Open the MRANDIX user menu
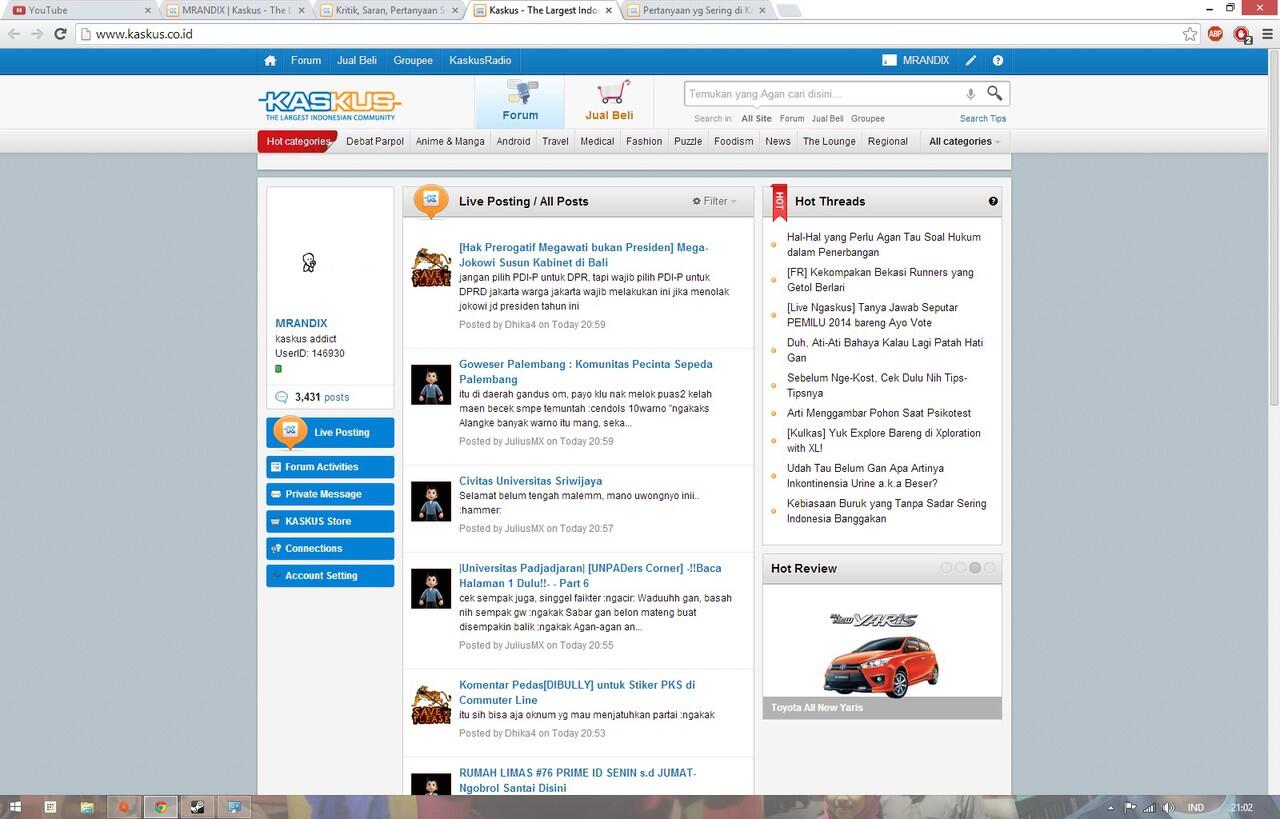The height and width of the screenshot is (819, 1280). click(x=915, y=61)
